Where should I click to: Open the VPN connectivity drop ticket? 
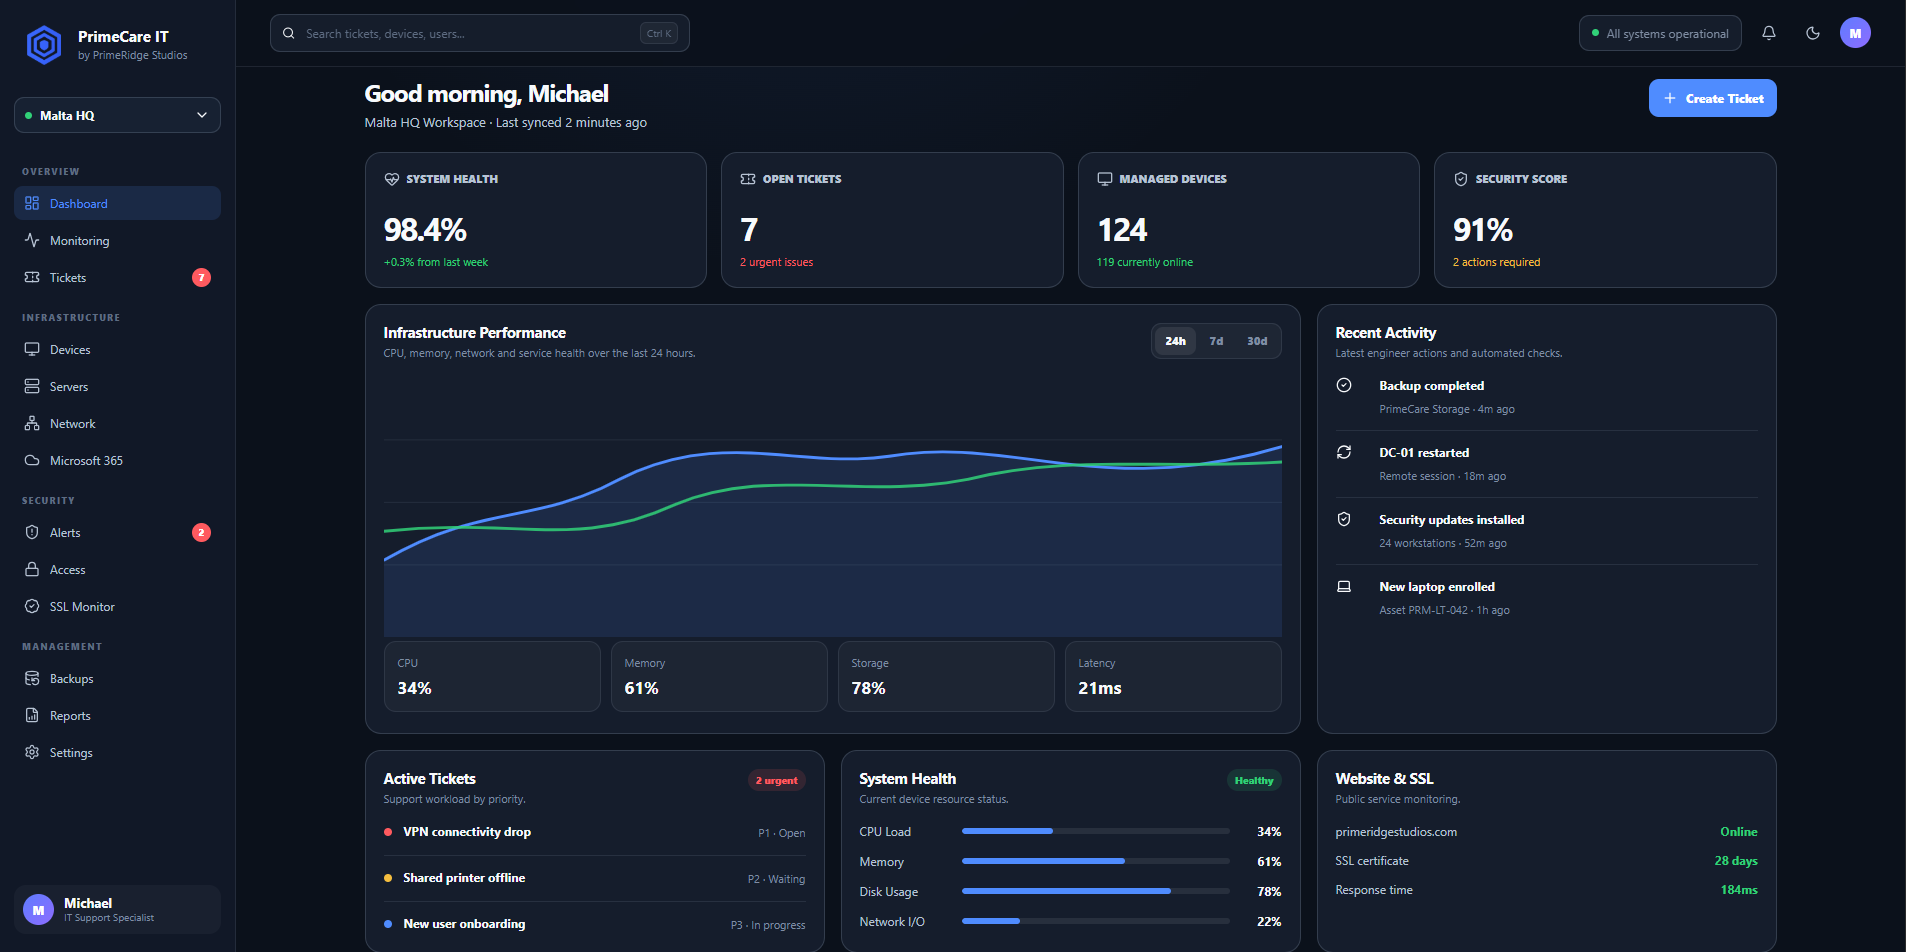[594, 832]
